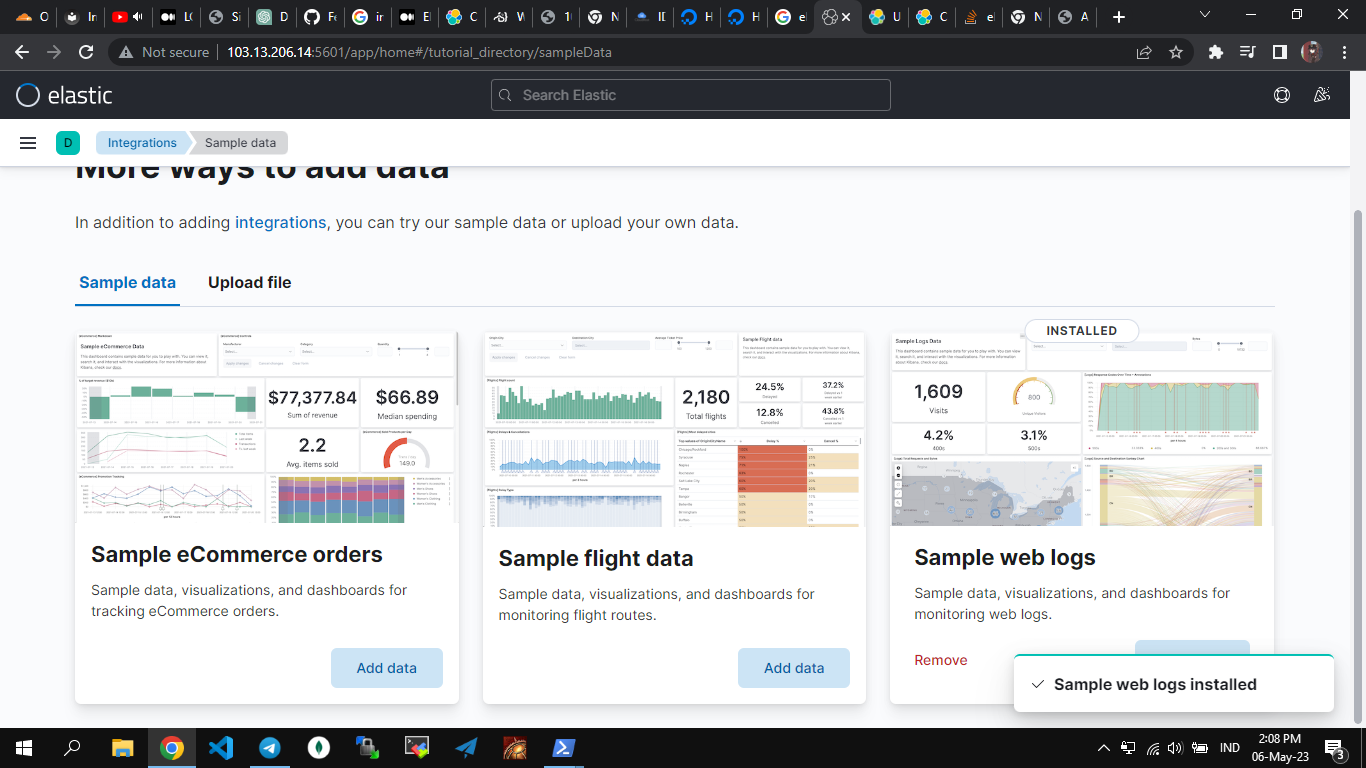Open Visual Studio Code from the taskbar
This screenshot has height=768, width=1366.
tap(220, 748)
